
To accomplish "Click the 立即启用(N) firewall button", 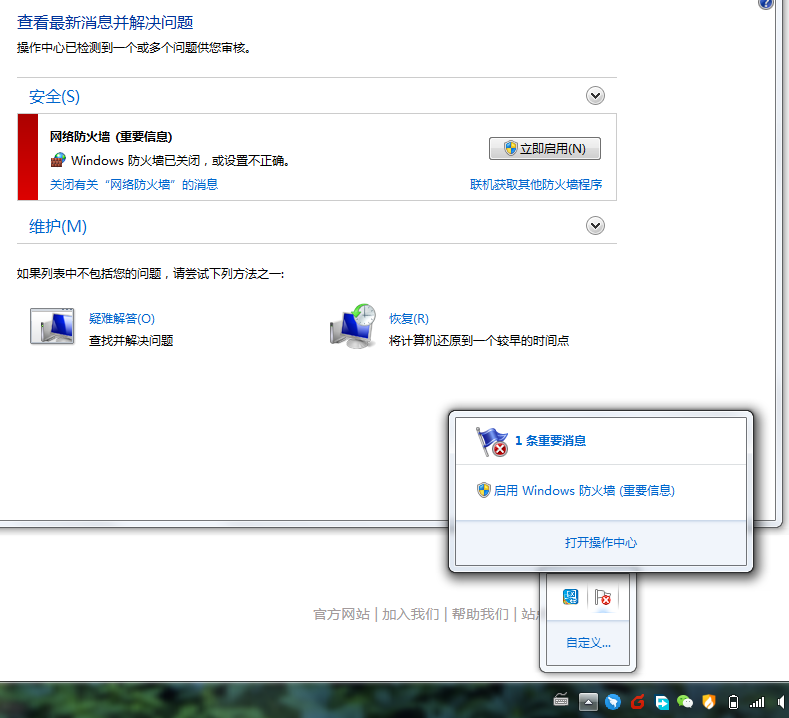I will point(544,148).
